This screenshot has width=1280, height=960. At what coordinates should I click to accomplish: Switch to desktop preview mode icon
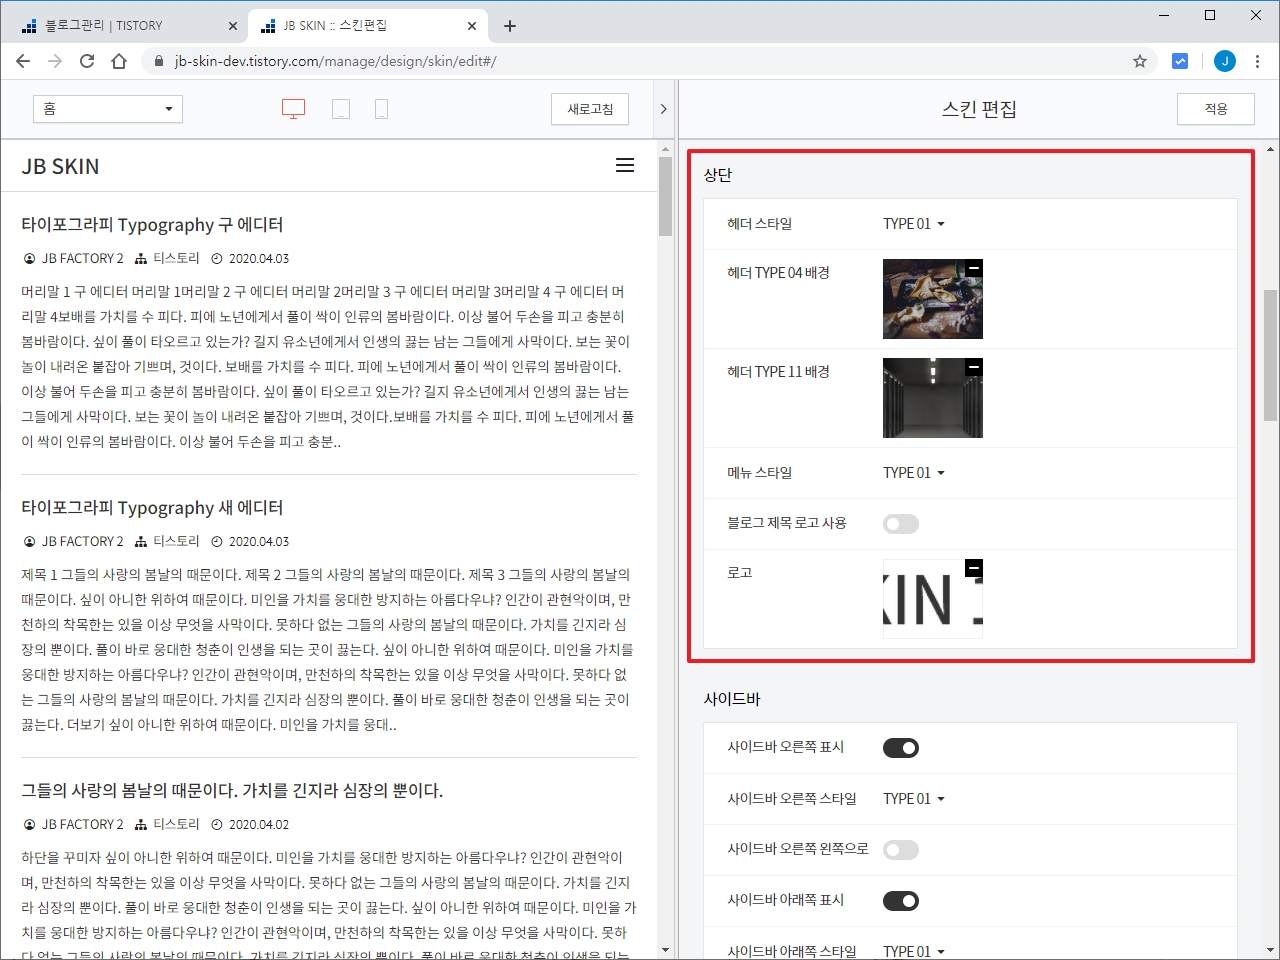pos(293,109)
